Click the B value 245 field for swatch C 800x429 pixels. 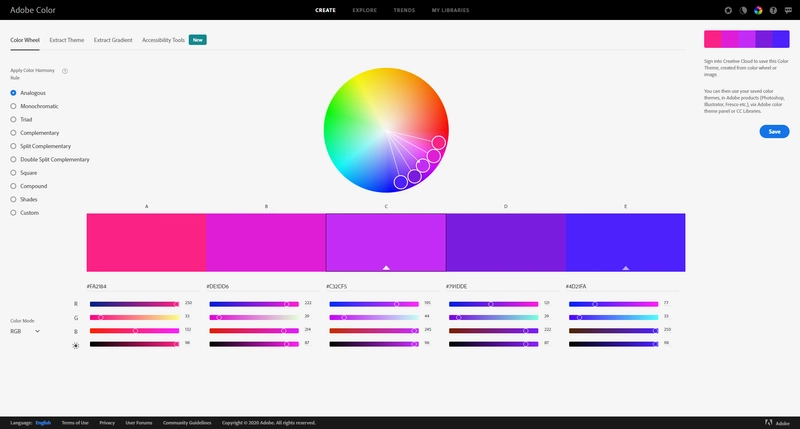[x=428, y=330]
